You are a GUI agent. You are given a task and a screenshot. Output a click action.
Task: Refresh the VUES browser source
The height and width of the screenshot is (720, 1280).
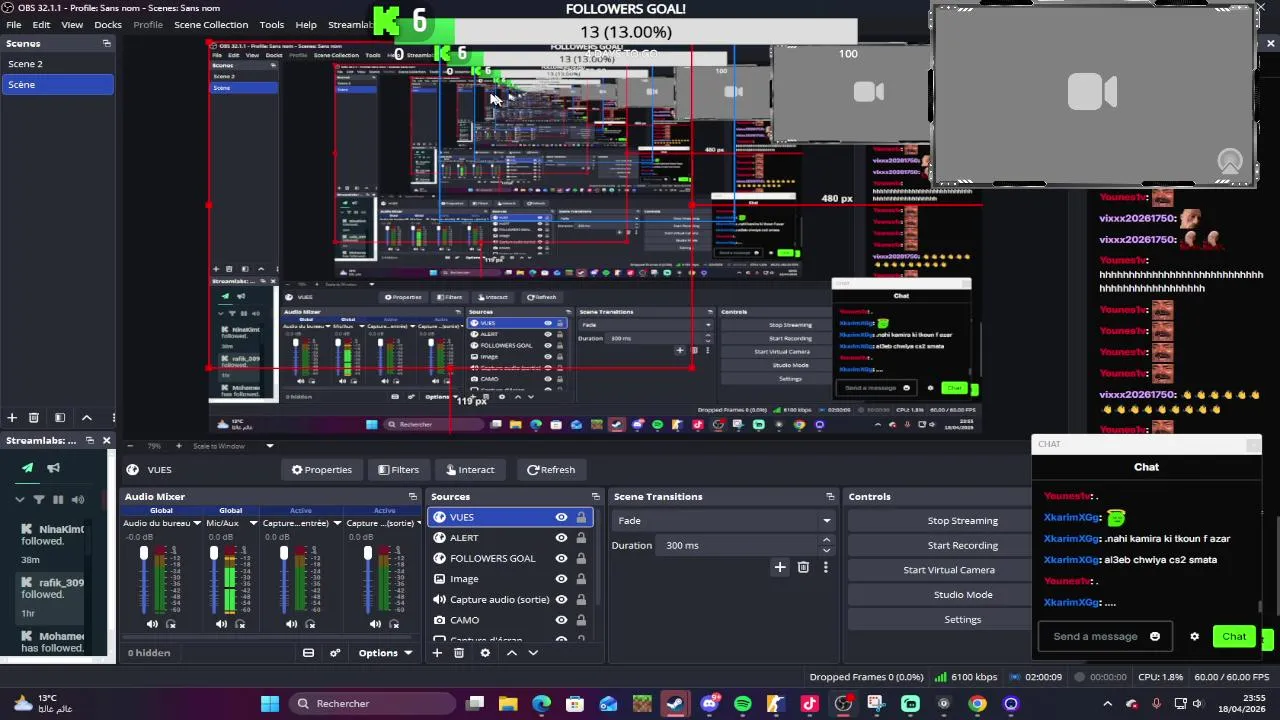pyautogui.click(x=551, y=469)
